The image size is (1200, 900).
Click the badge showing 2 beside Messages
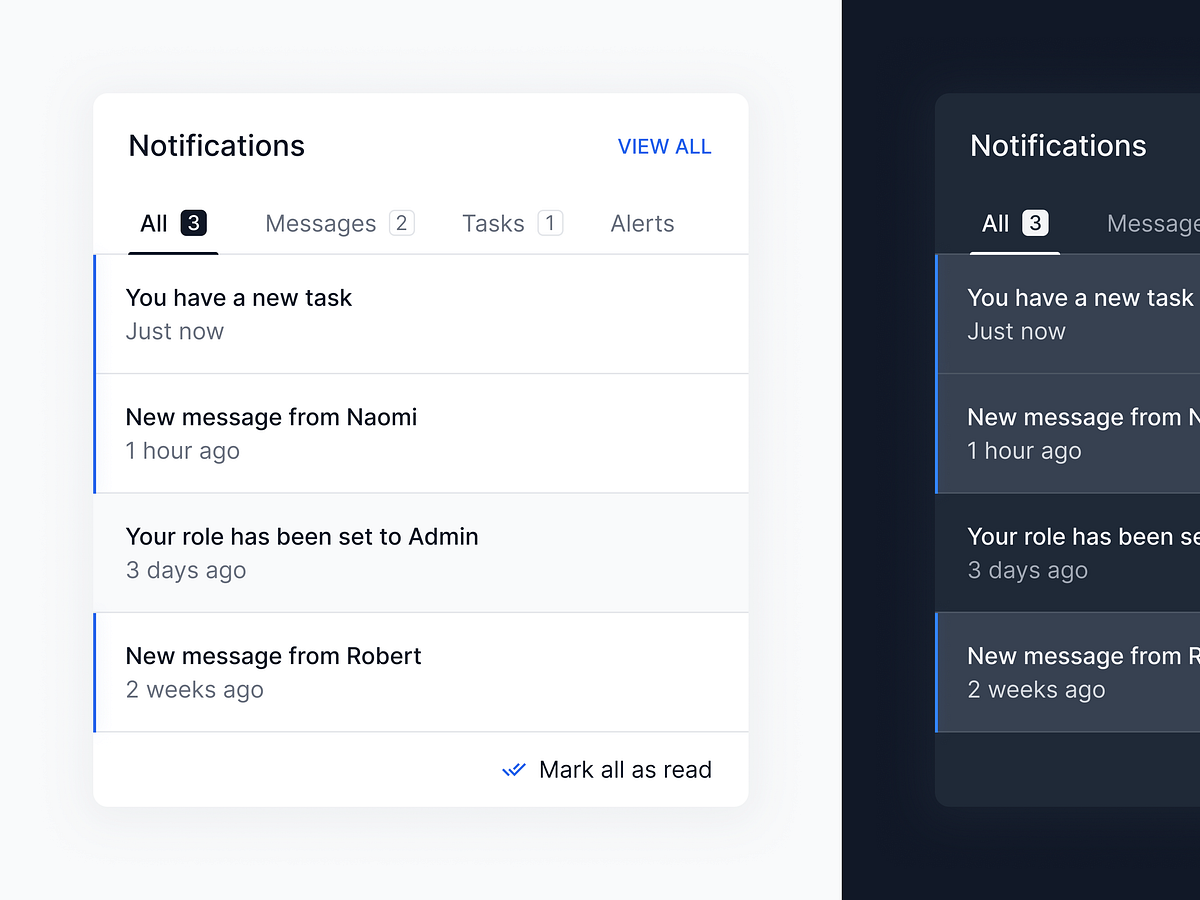coord(403,222)
